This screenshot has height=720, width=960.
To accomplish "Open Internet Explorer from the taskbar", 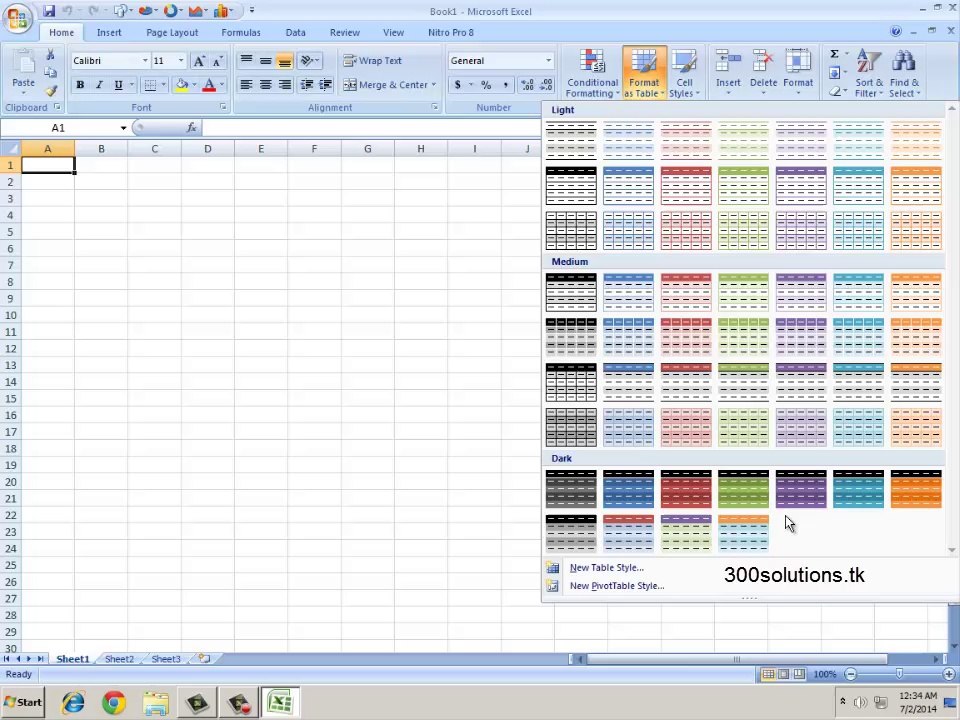I will 73,702.
